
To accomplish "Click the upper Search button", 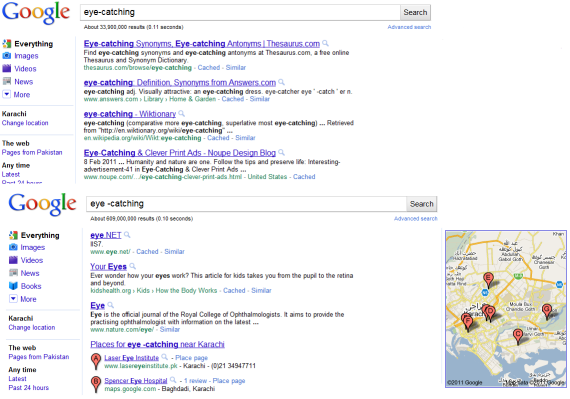I will tap(415, 12).
